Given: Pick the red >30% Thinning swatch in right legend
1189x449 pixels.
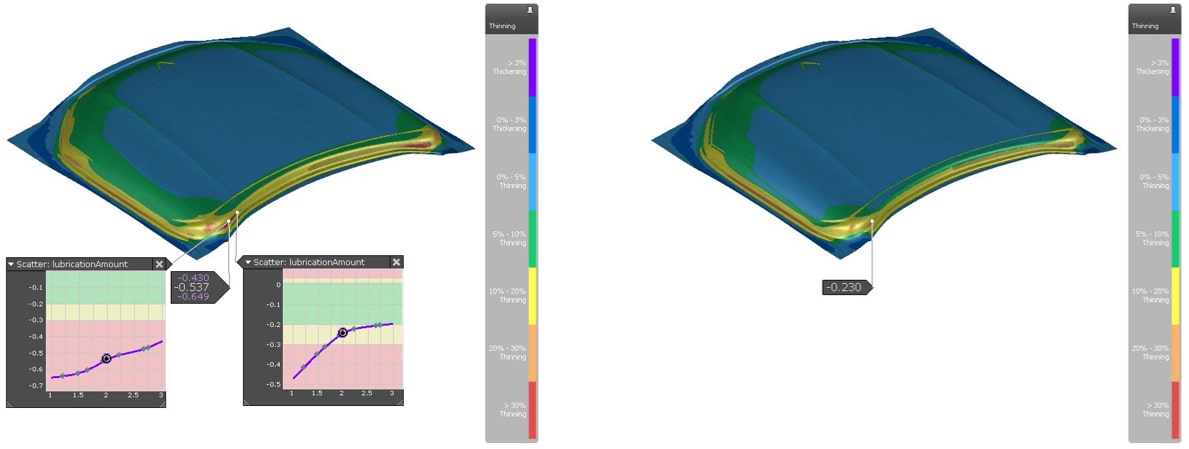Looking at the screenshot, I should click(1175, 410).
